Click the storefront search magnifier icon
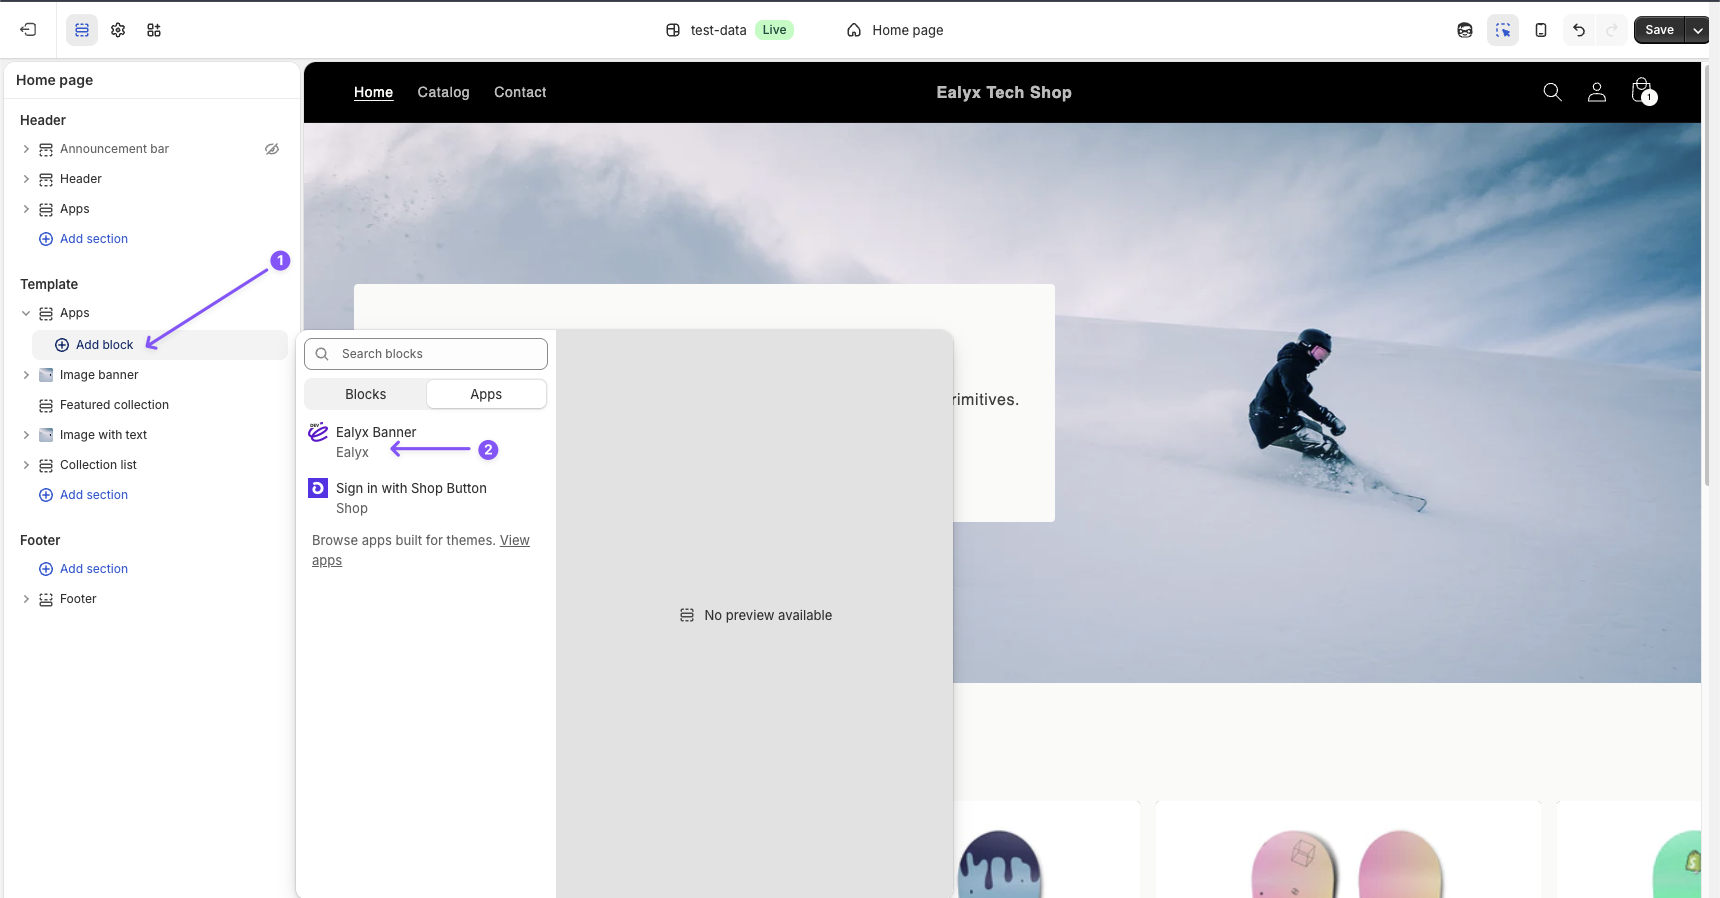 coord(1552,92)
